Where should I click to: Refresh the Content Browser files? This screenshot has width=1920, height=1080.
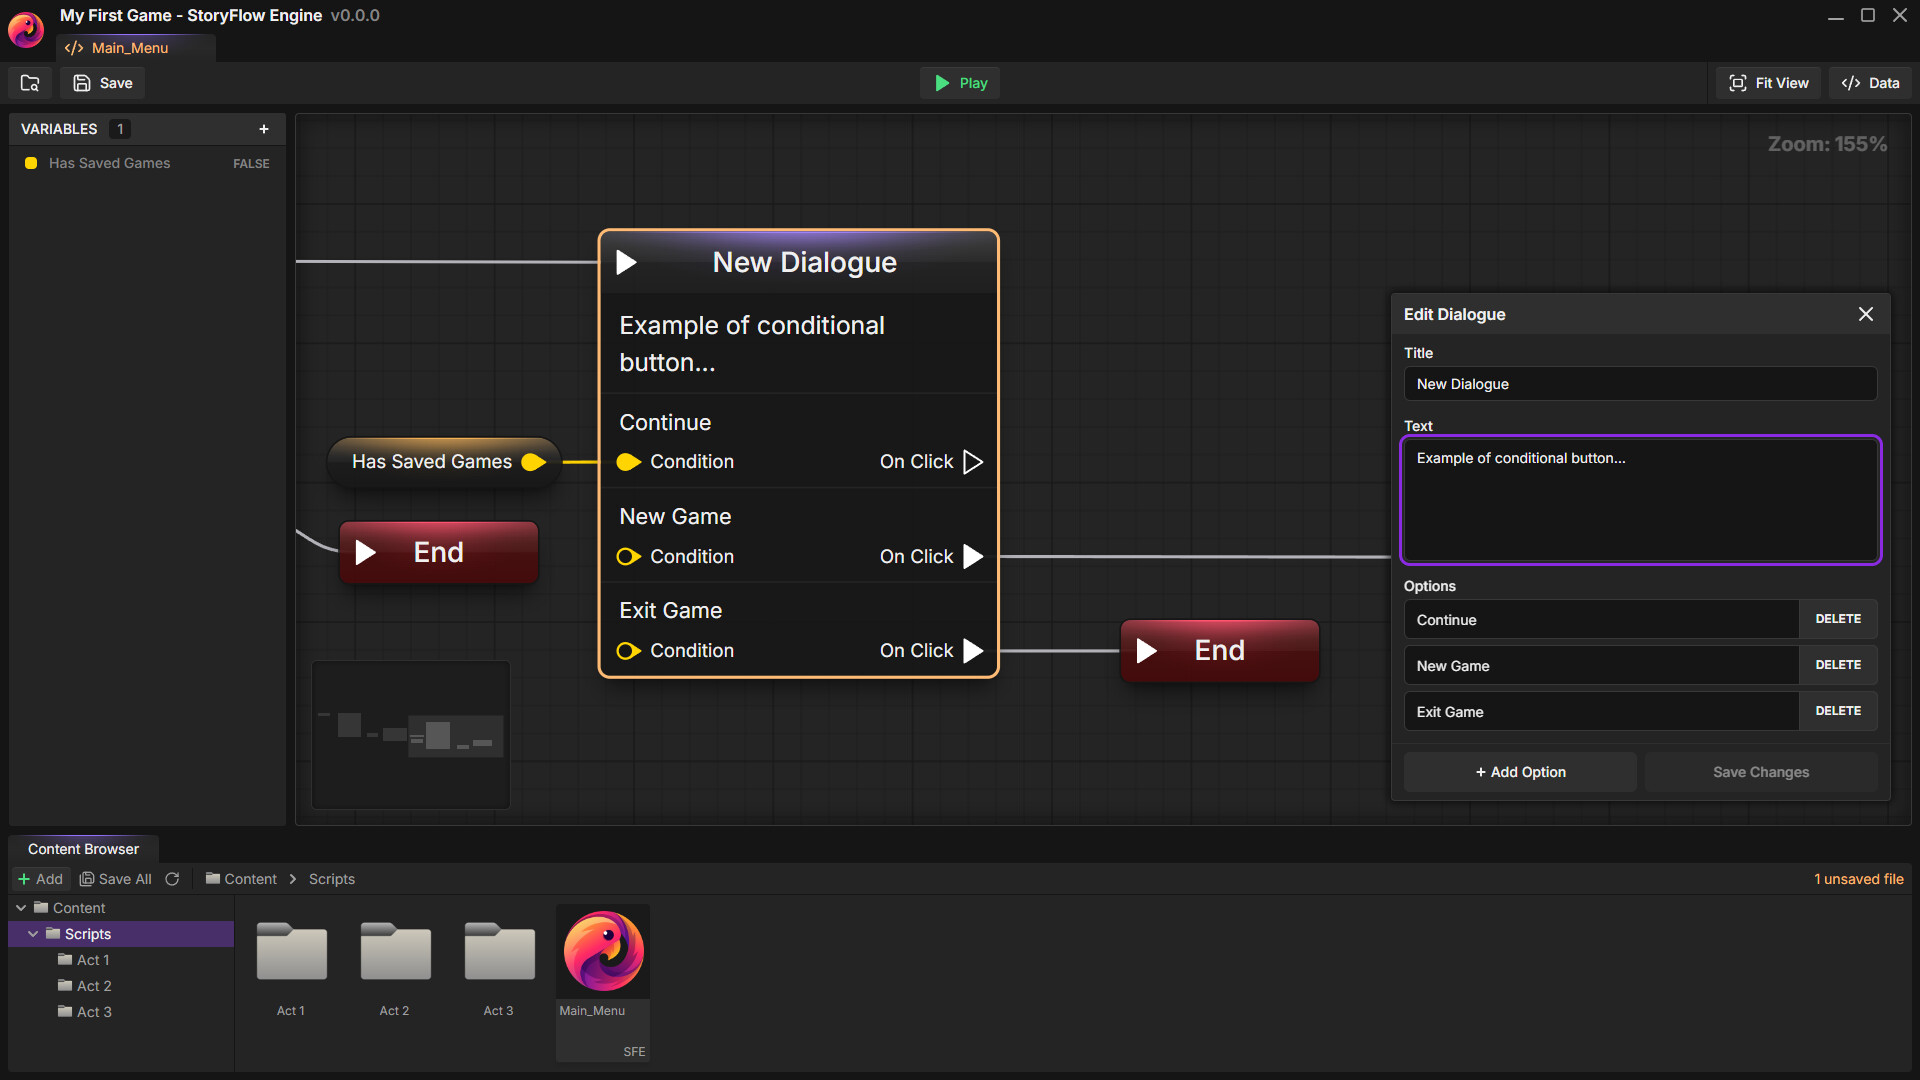pyautogui.click(x=172, y=878)
